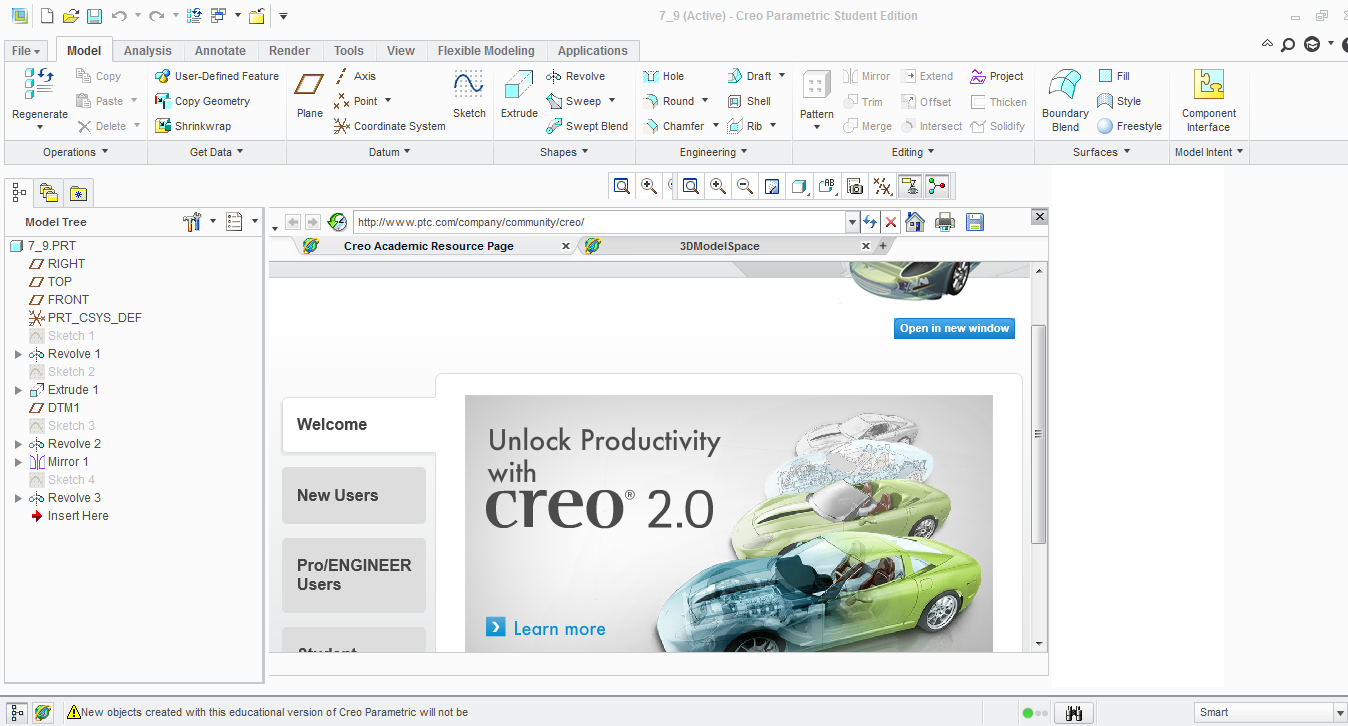Open the Find binoculars icon in status bar
This screenshot has height=726, width=1348.
(x=1075, y=713)
